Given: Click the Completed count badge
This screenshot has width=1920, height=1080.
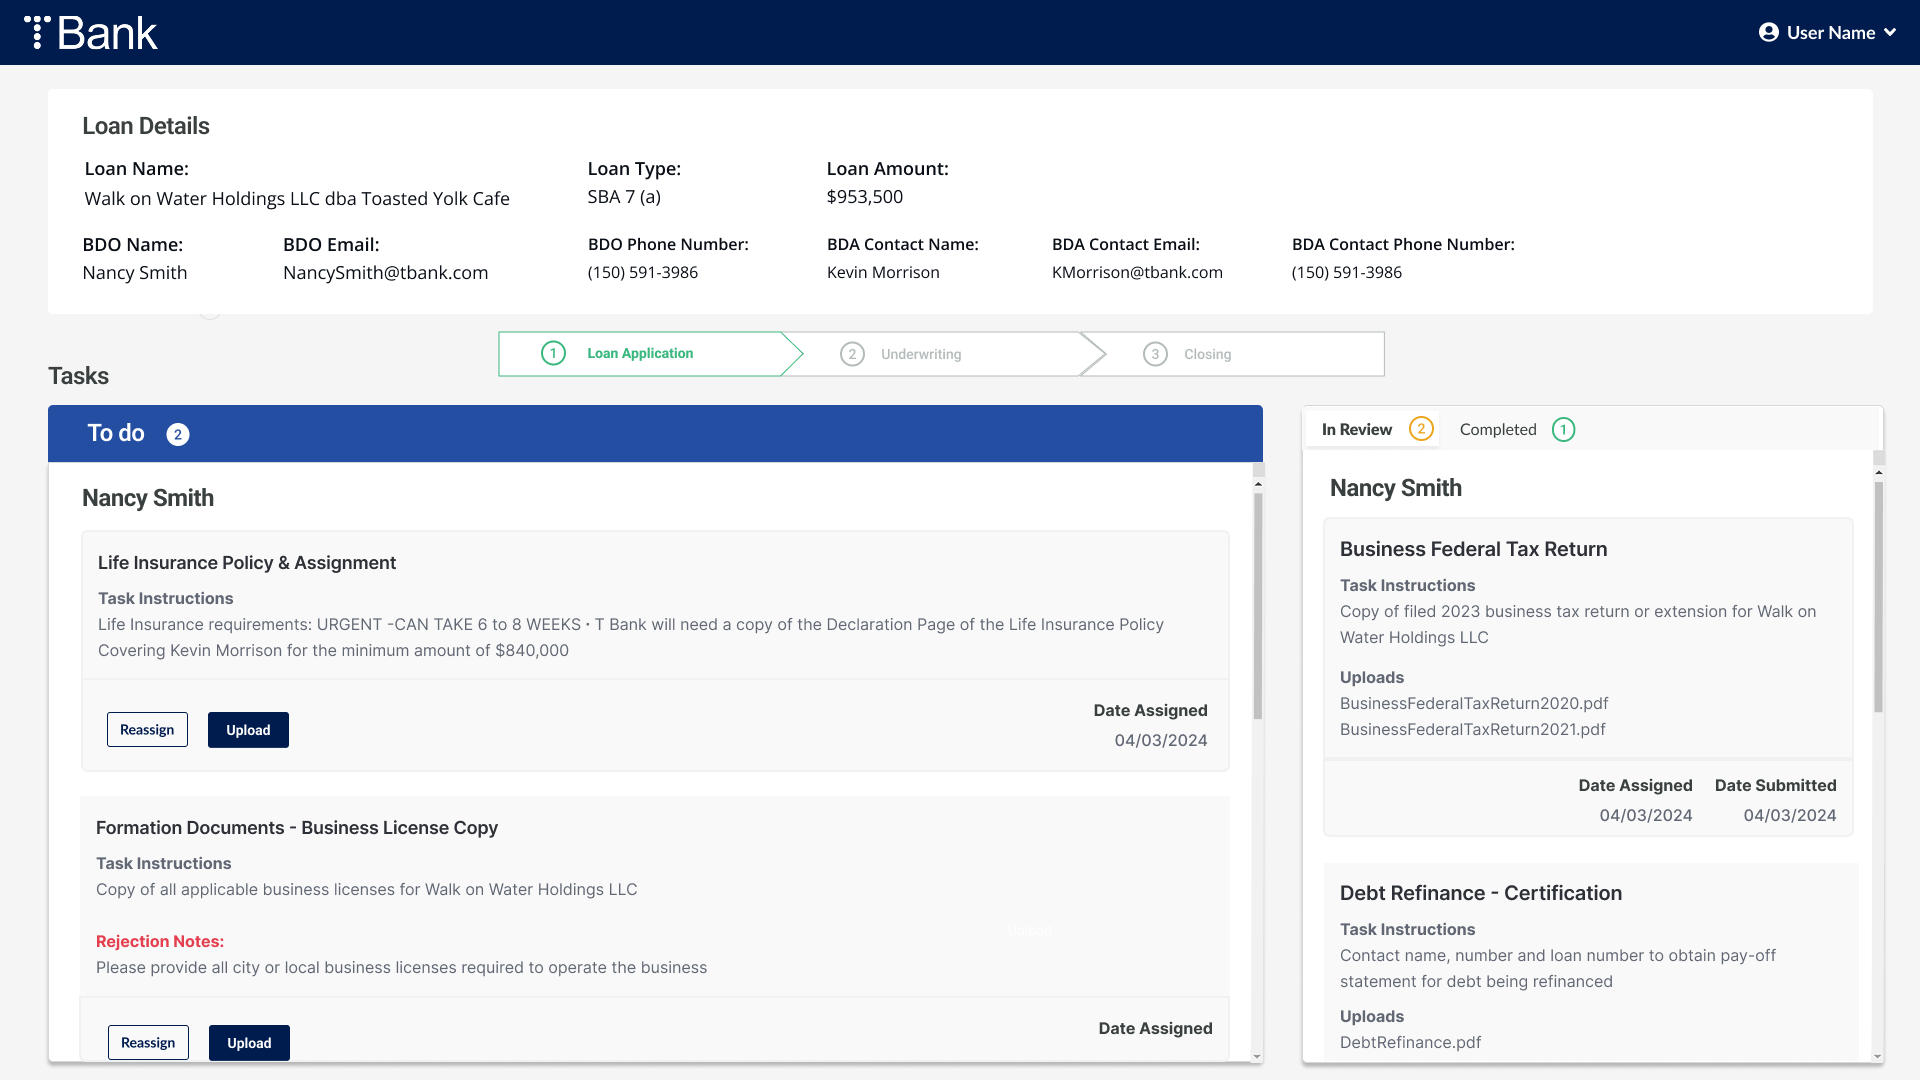Looking at the screenshot, I should point(1563,430).
